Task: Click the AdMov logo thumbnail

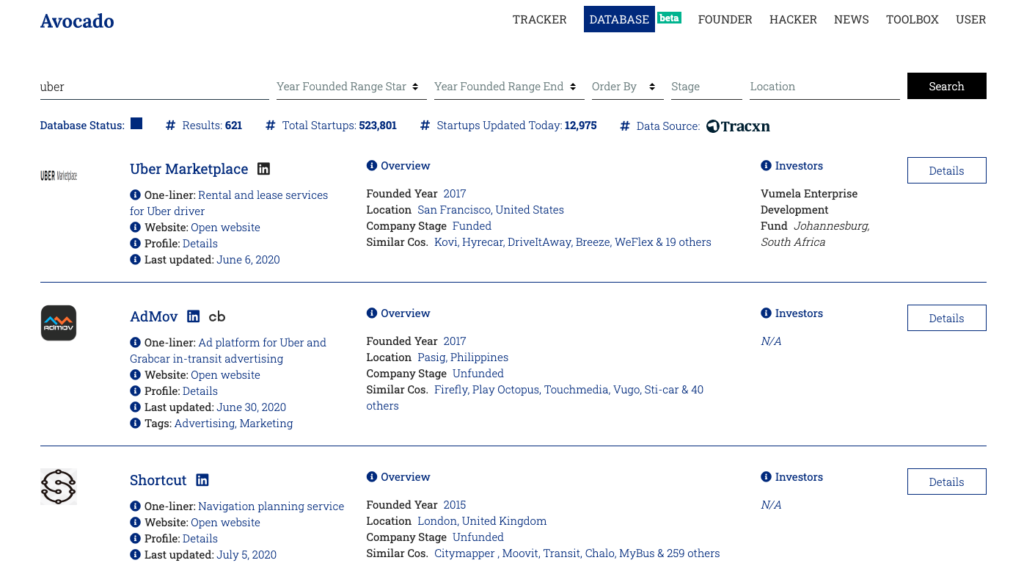Action: 59,323
